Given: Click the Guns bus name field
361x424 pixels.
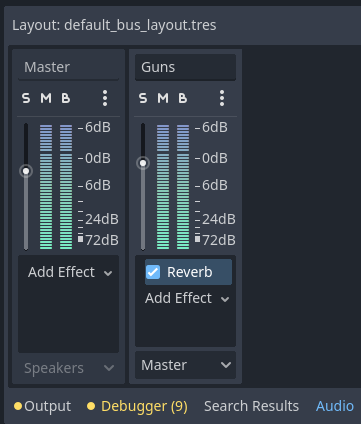Looking at the screenshot, I should pos(186,67).
